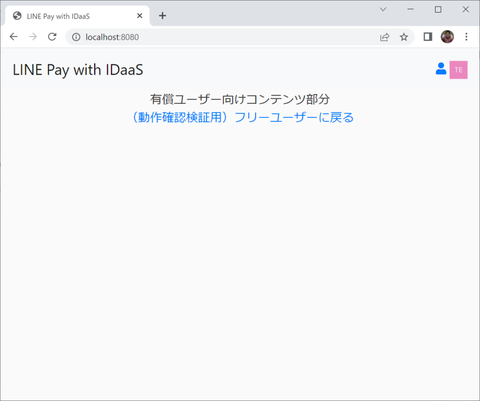Select the LINE Pay with IDaaS tab

click(x=77, y=16)
